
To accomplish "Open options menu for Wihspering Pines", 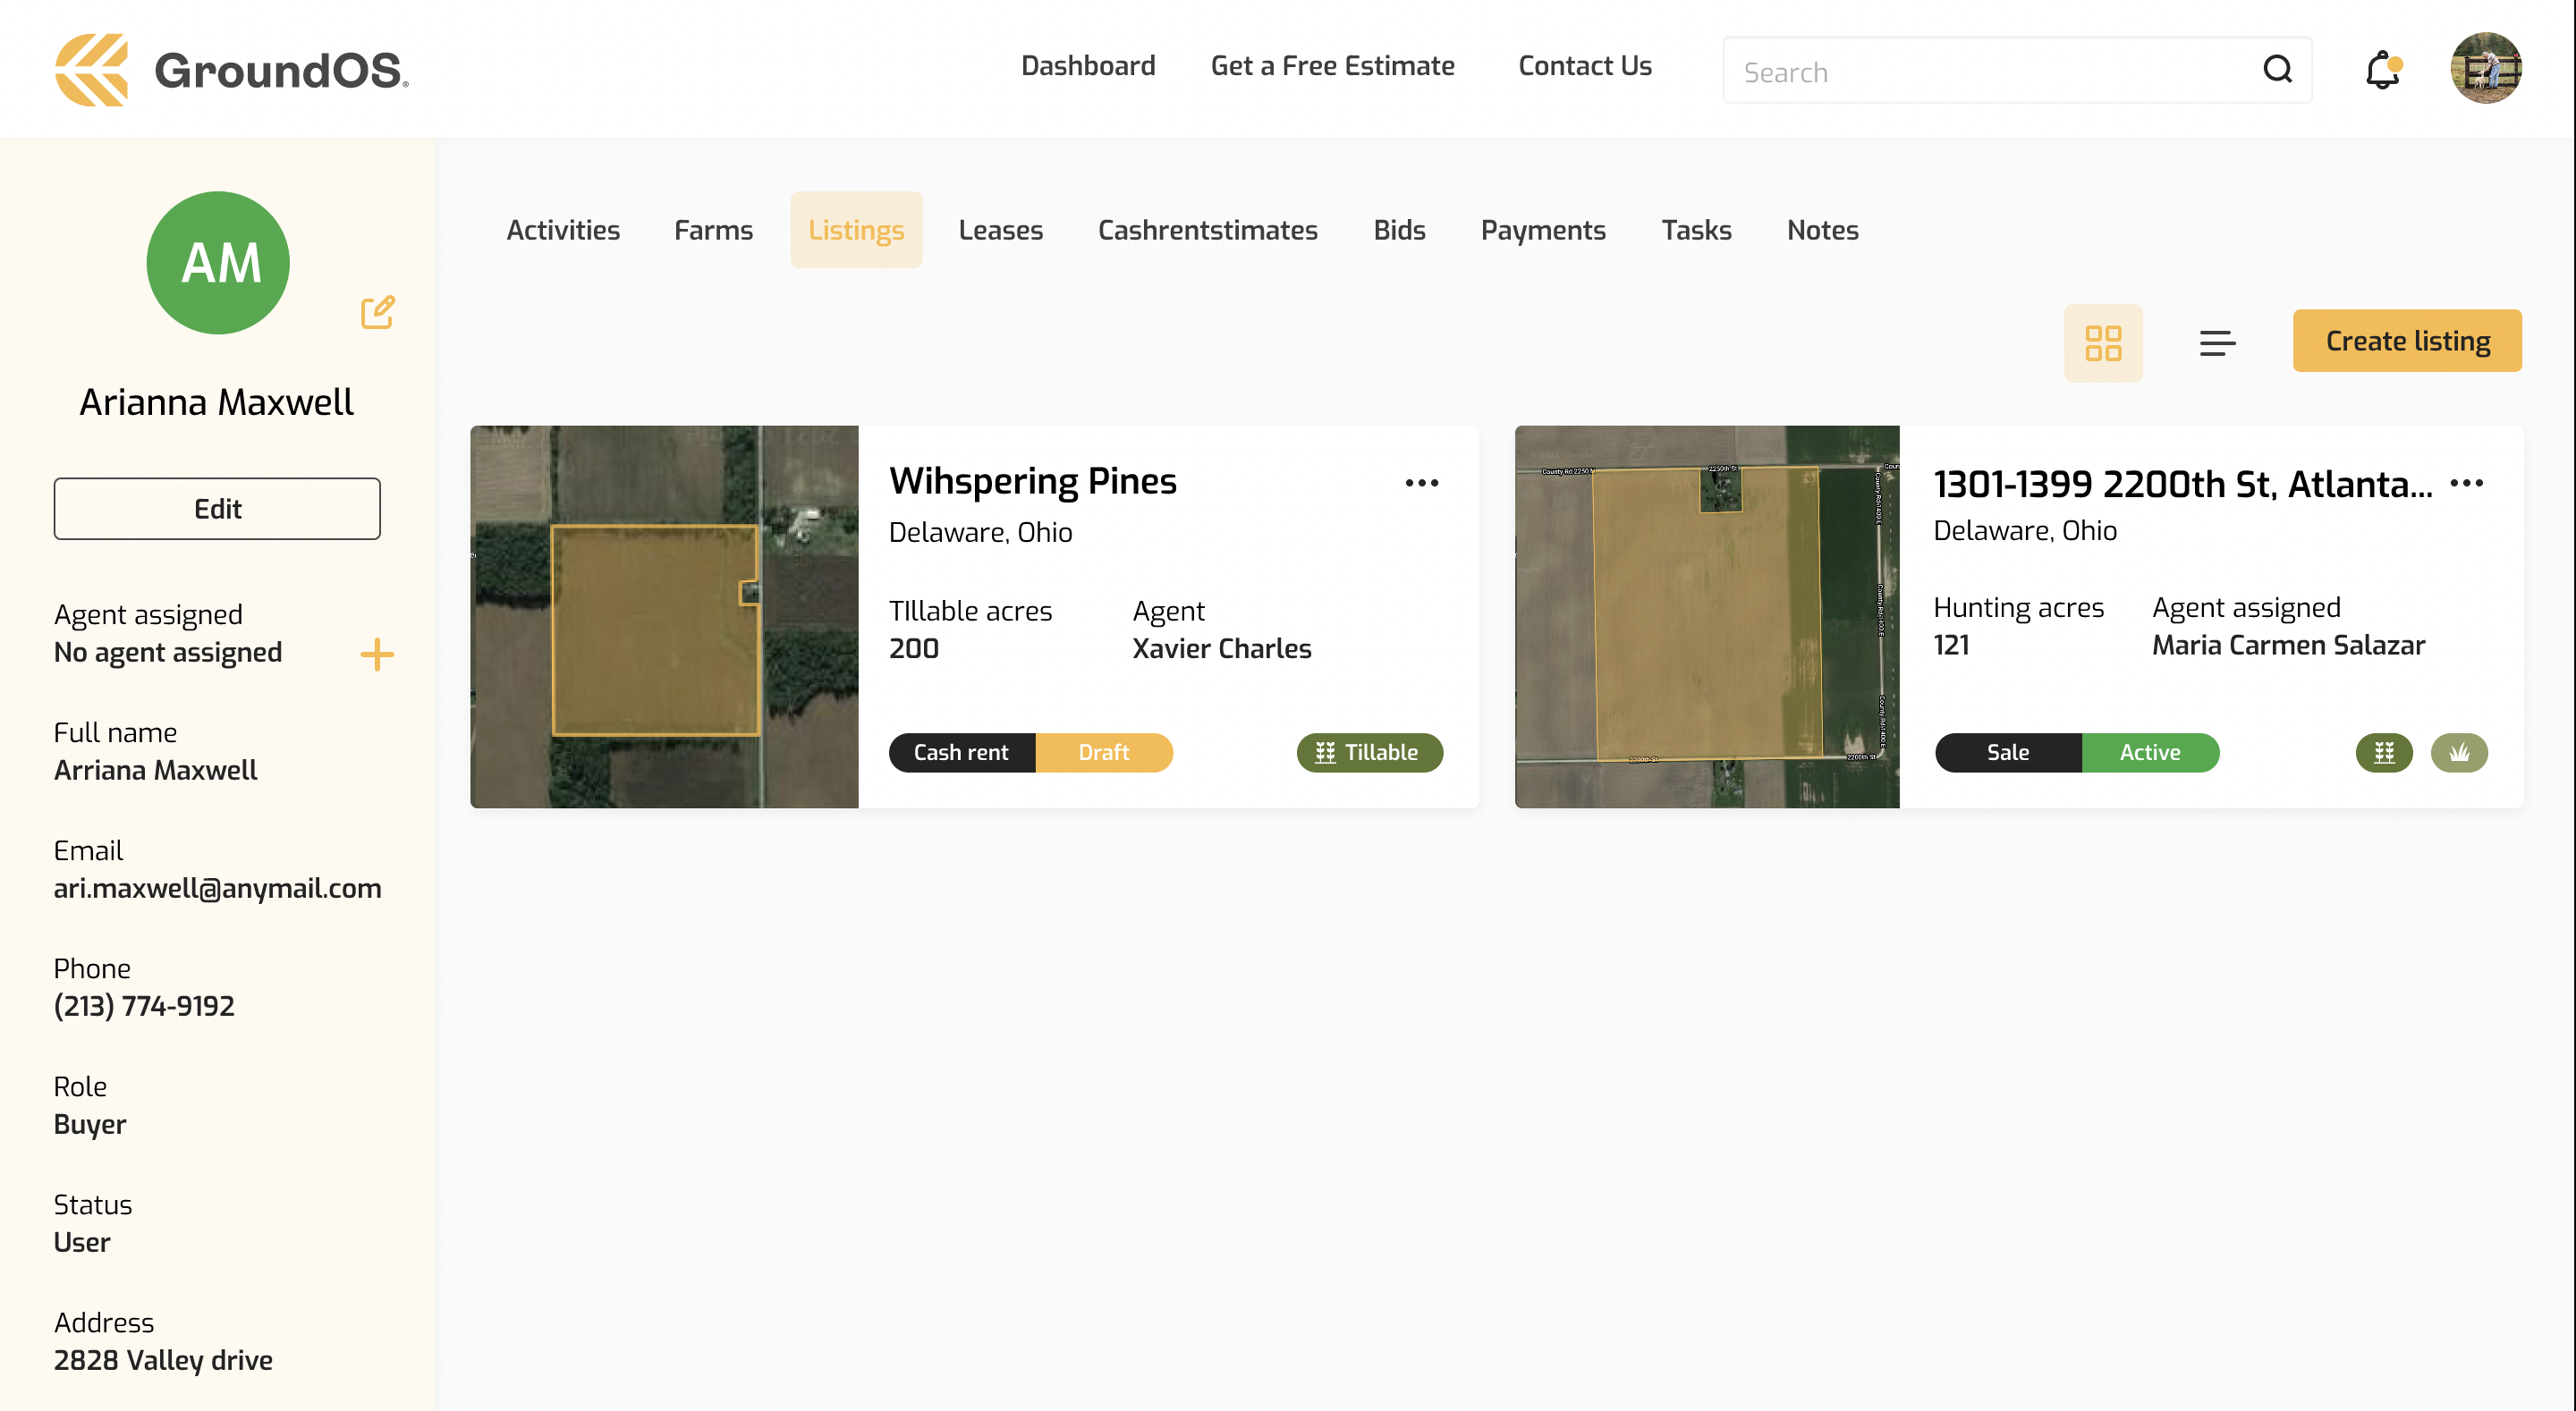I will click(1421, 483).
